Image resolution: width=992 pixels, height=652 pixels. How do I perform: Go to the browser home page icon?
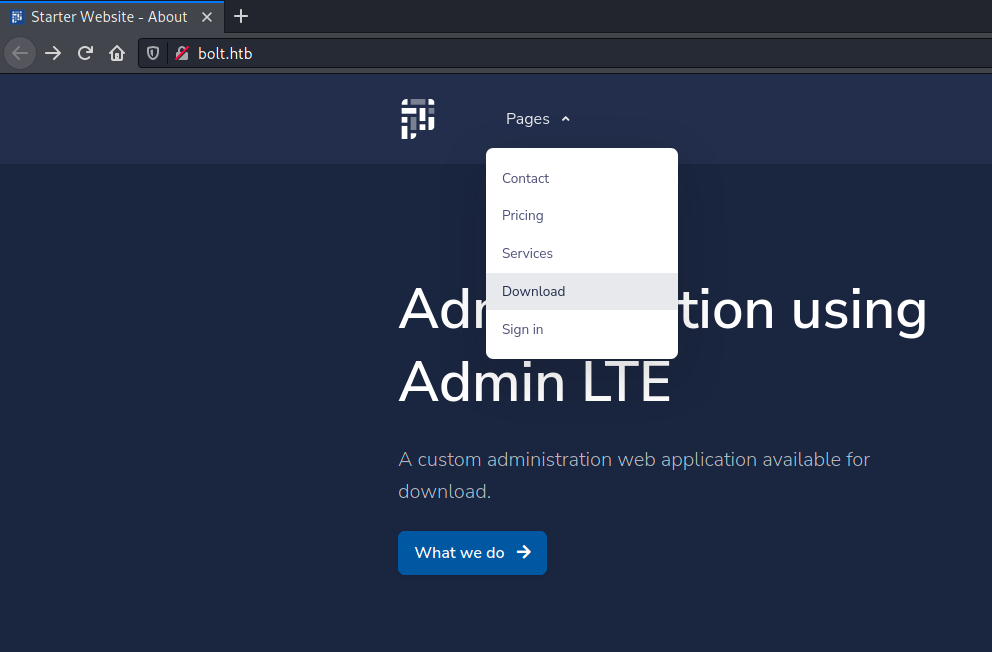point(116,54)
